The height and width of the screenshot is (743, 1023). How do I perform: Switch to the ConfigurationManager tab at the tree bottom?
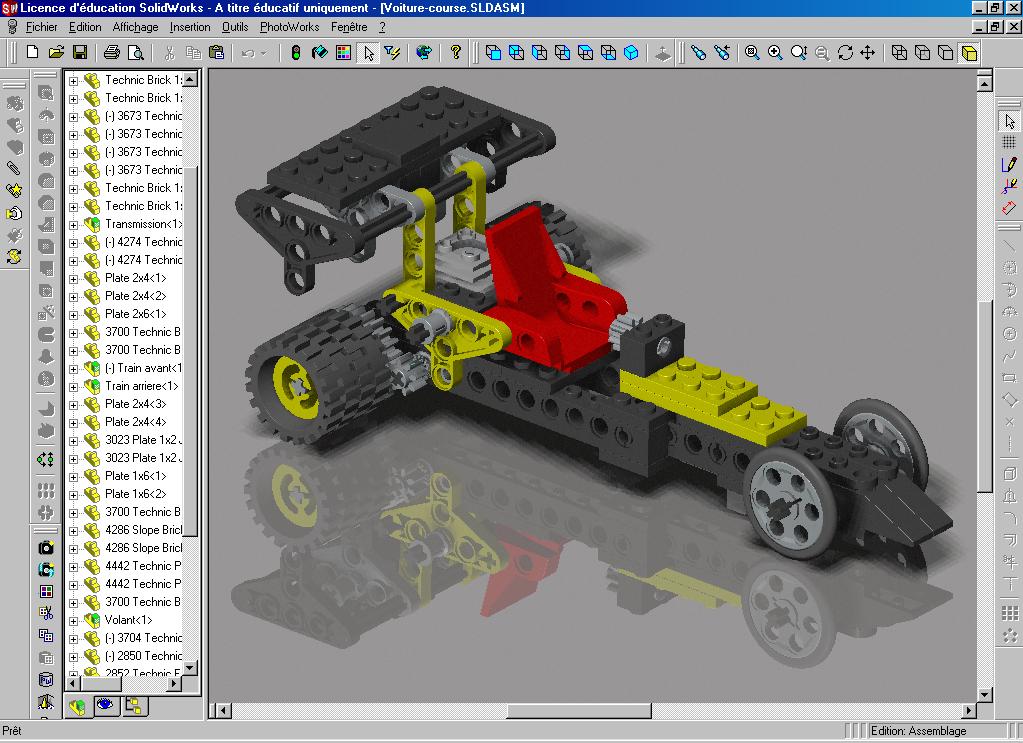[134, 705]
